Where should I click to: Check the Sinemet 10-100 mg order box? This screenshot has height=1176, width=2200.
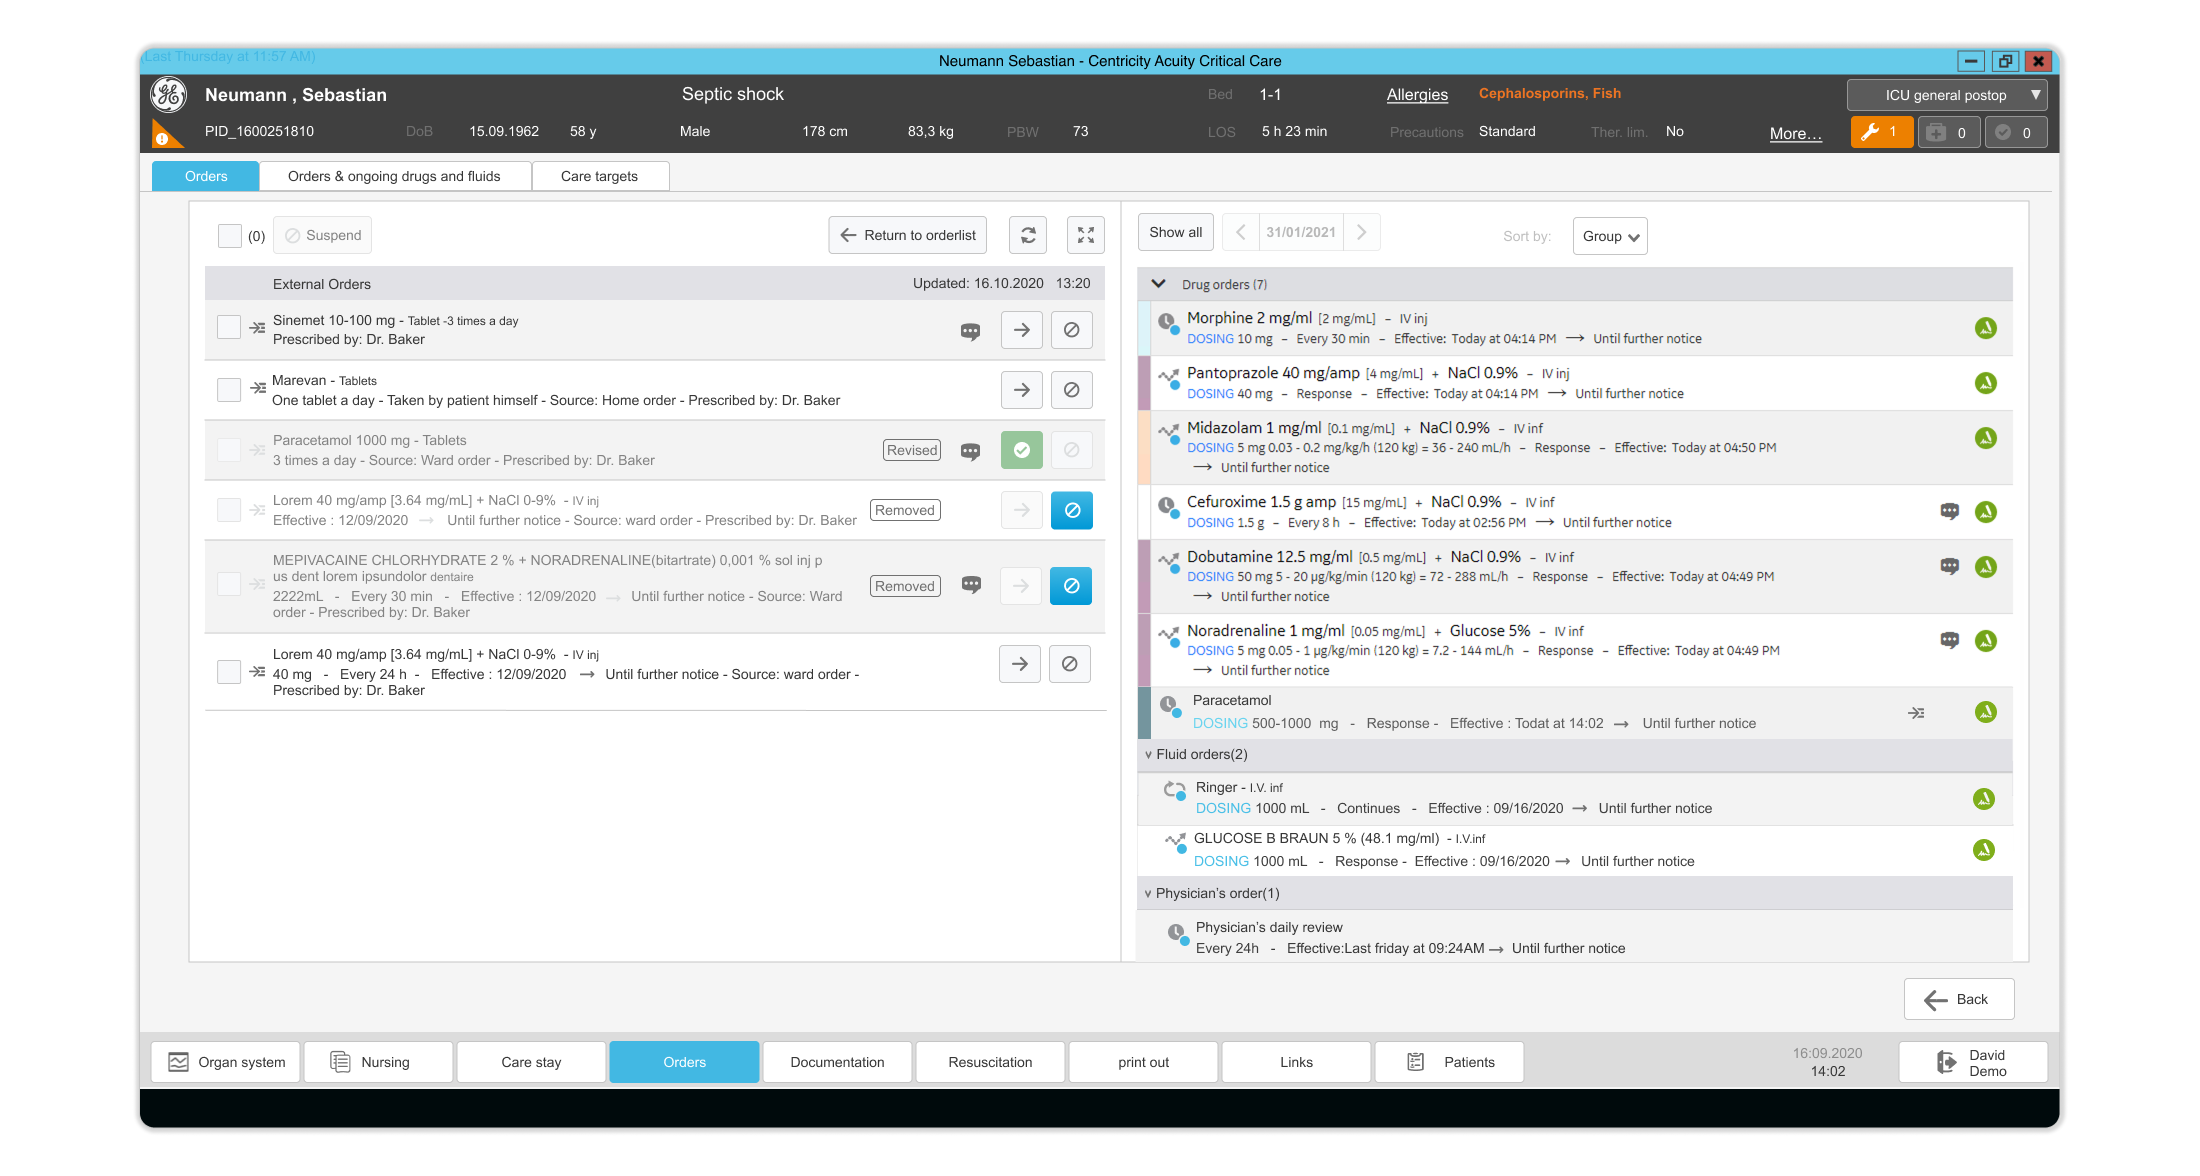pos(229,327)
